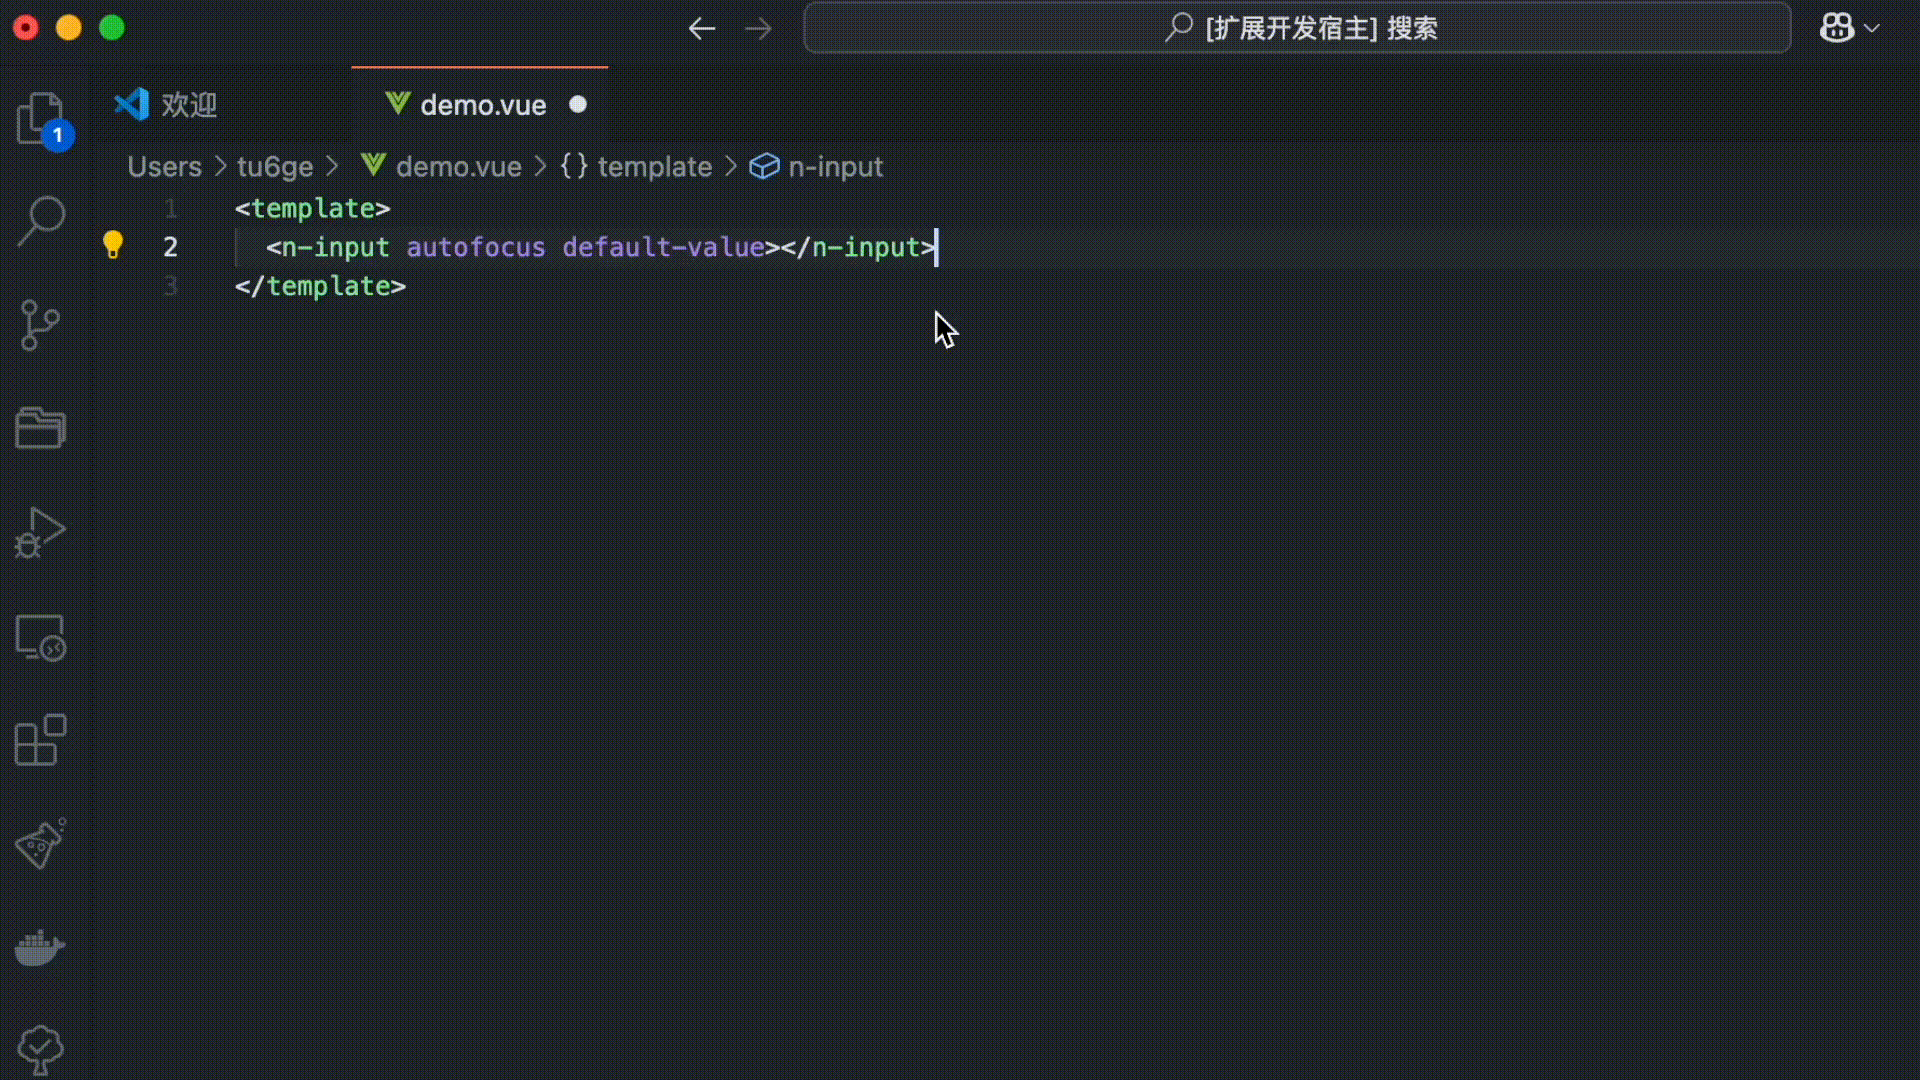Viewport: 1920px width, 1080px height.
Task: Open the Run and Debug view
Action: click(x=41, y=532)
